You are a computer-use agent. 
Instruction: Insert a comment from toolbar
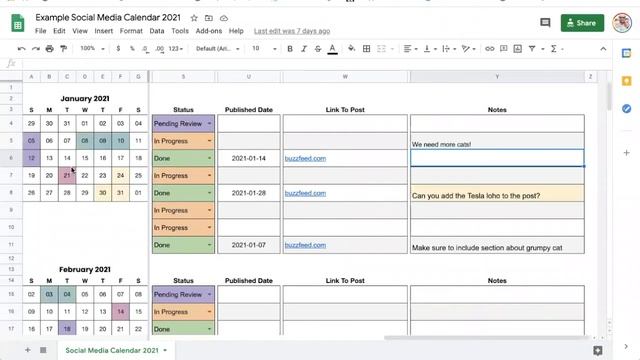coord(504,49)
